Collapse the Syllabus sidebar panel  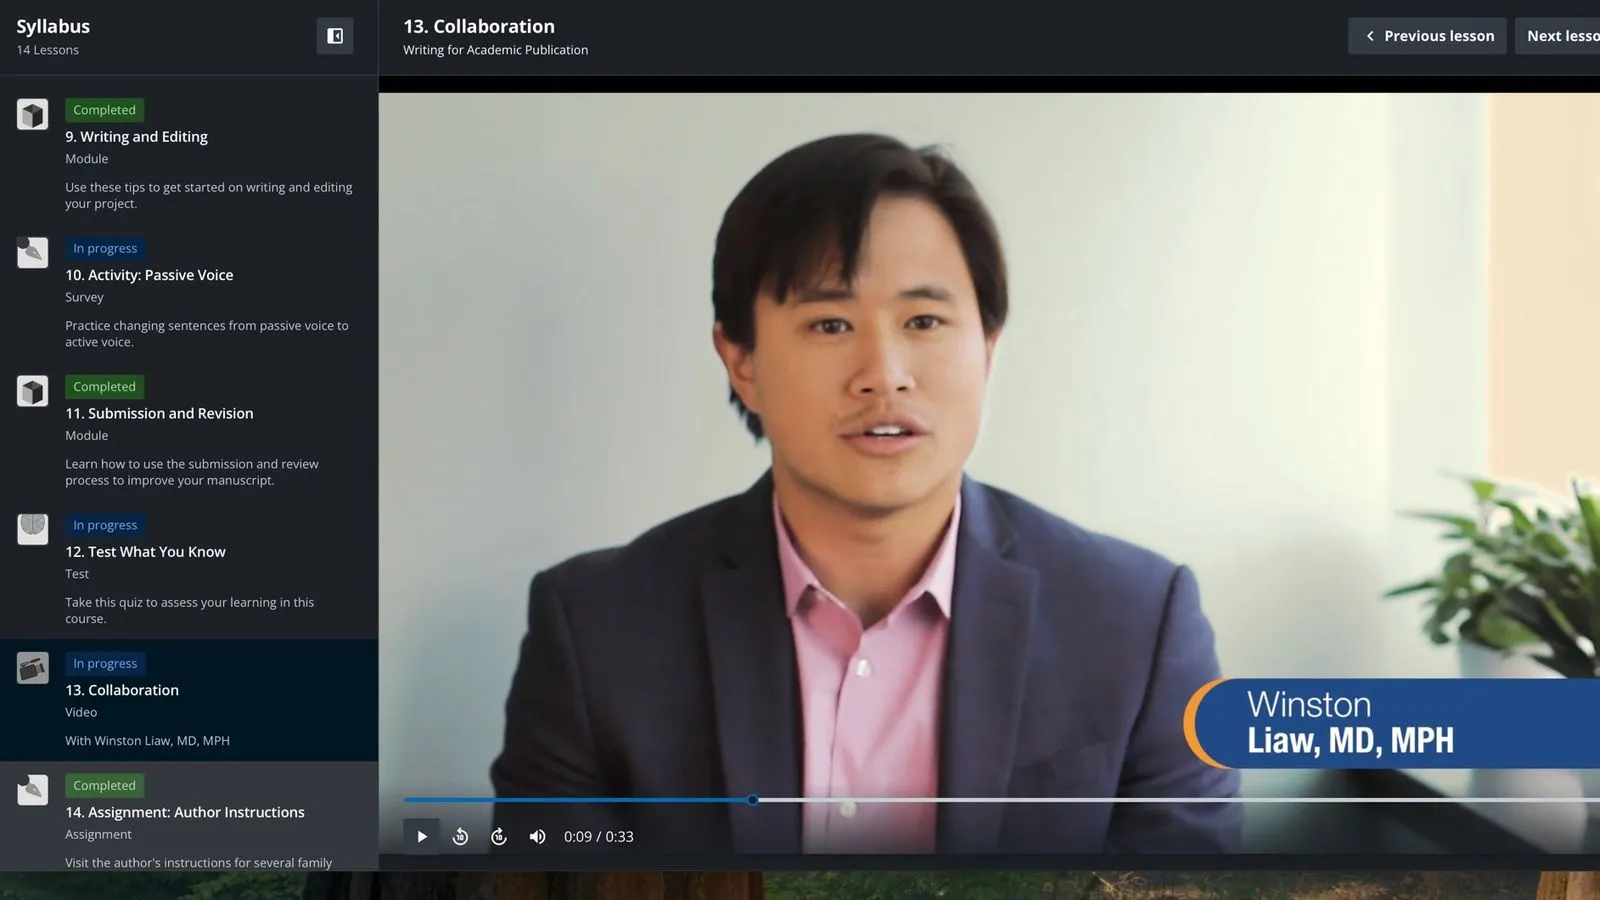coord(335,36)
